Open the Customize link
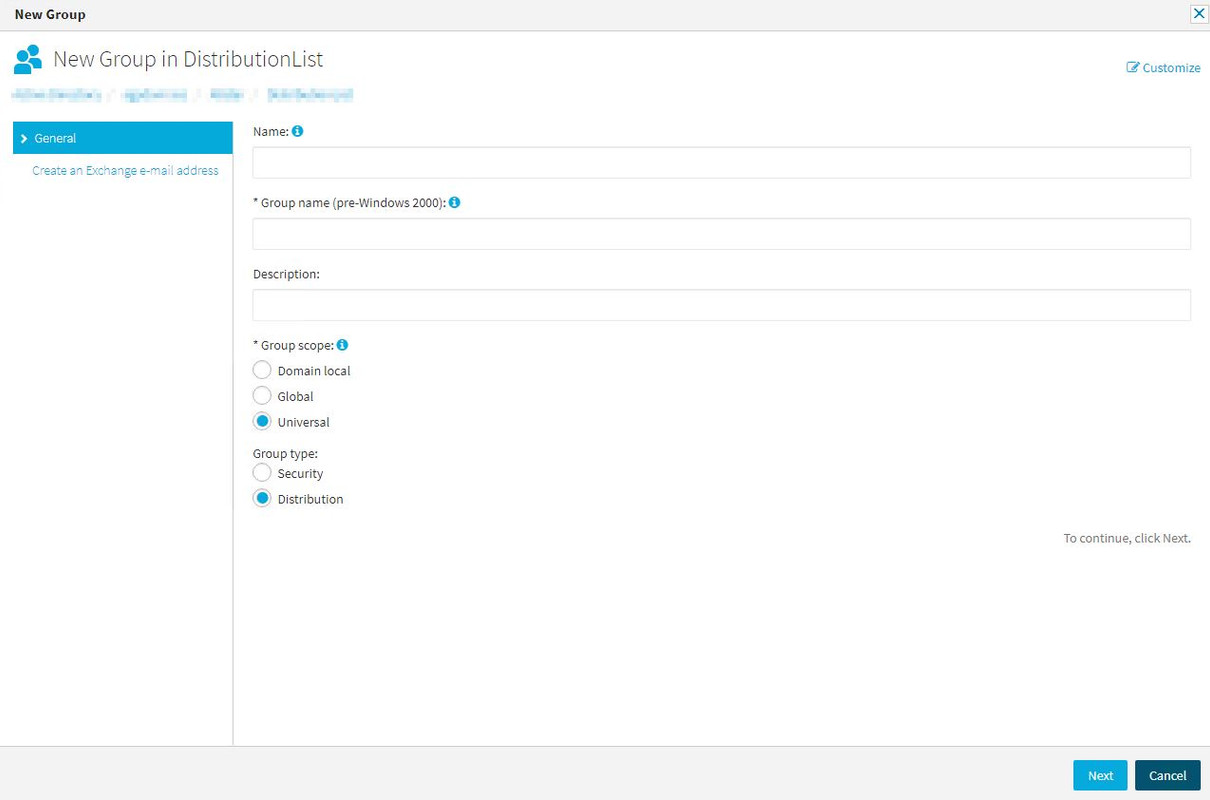 1163,67
